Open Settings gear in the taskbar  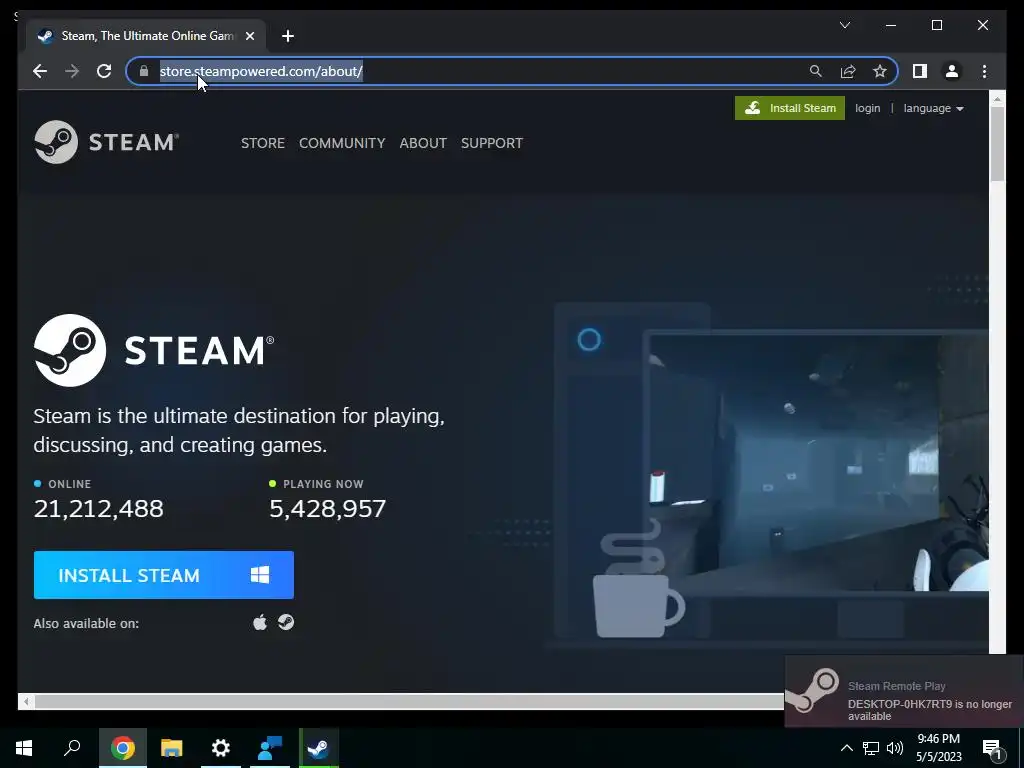pyautogui.click(x=221, y=748)
